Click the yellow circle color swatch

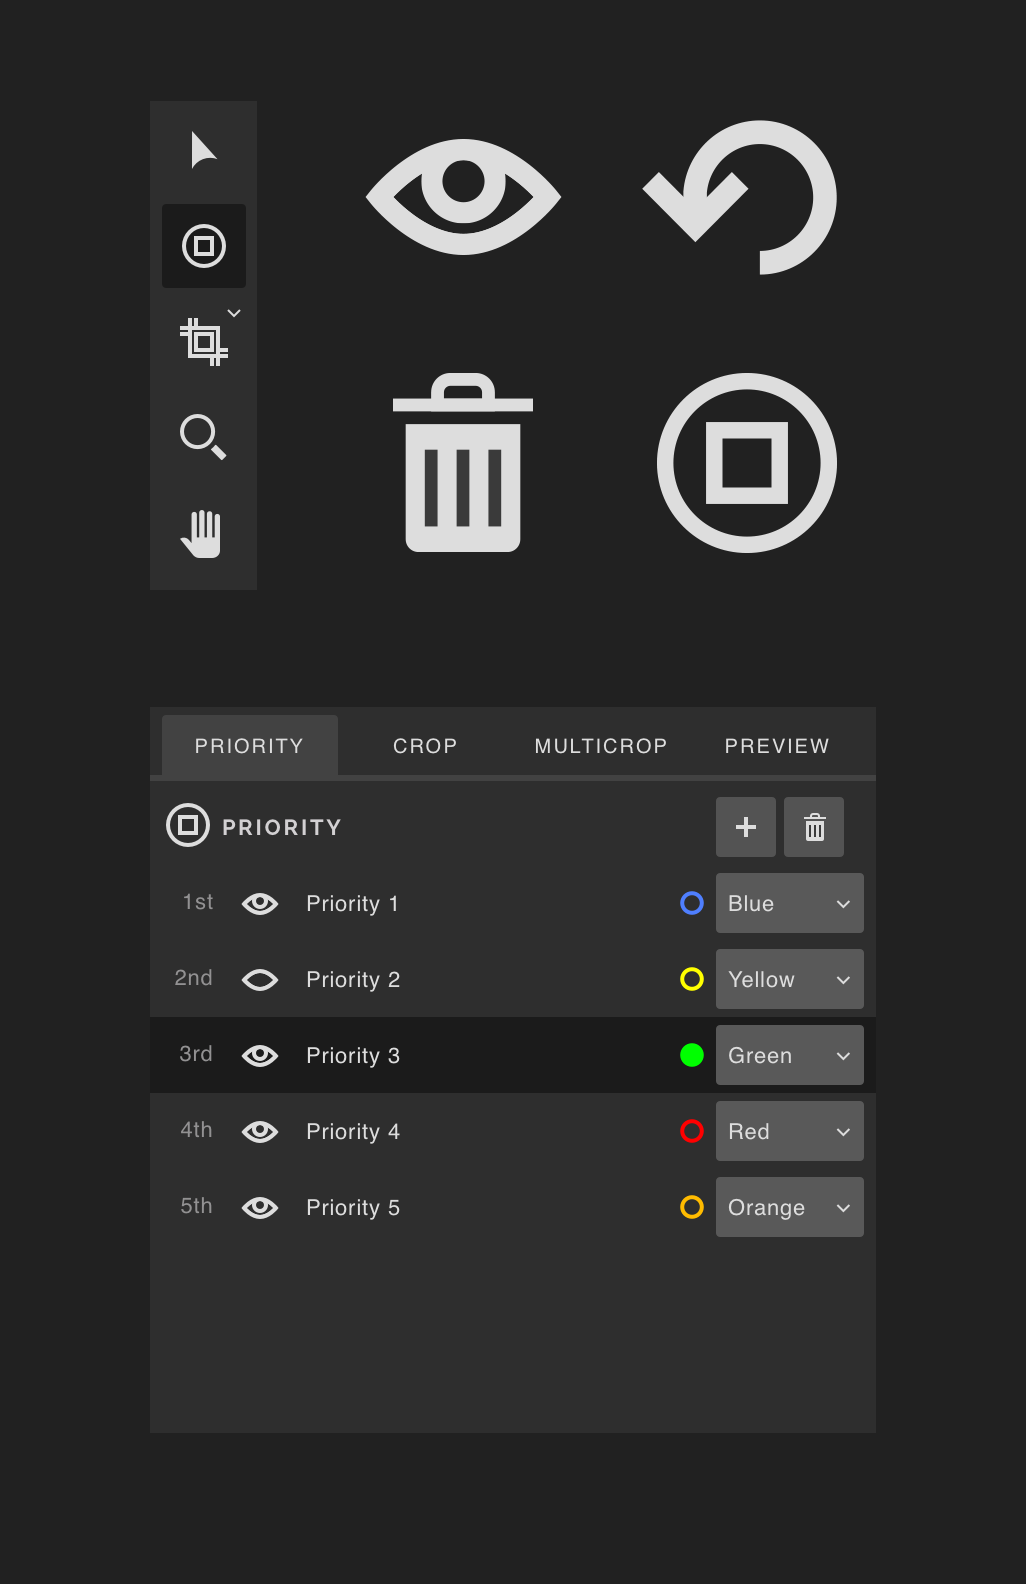(x=692, y=979)
